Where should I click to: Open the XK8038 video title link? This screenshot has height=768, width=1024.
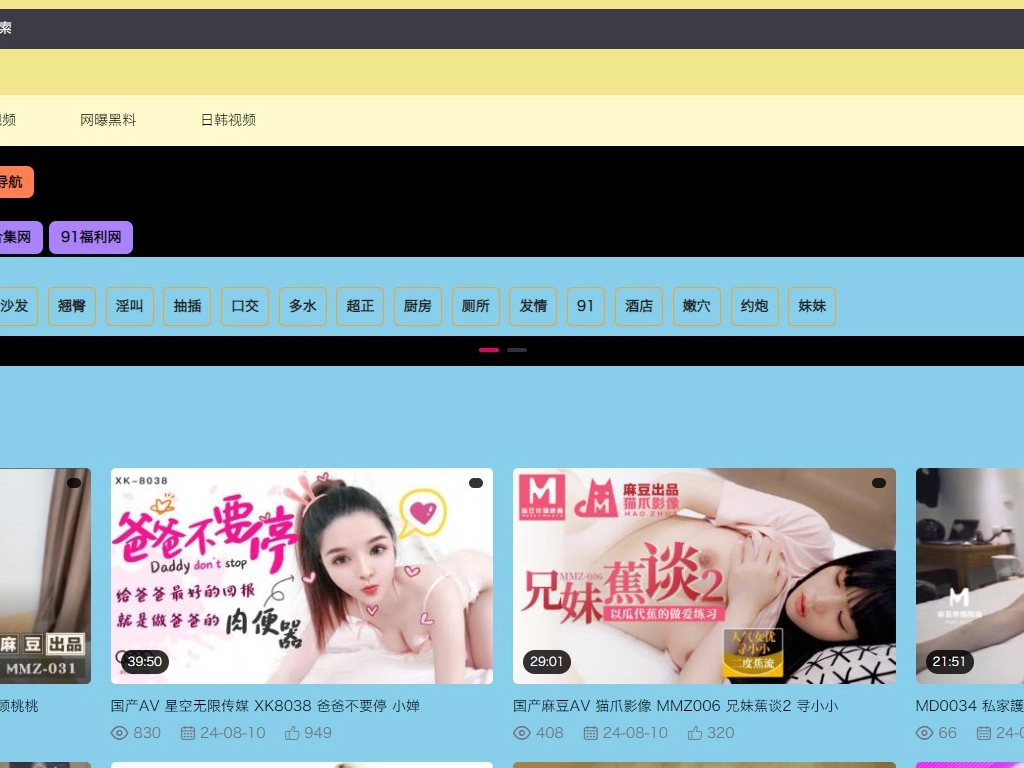pyautogui.click(x=265, y=706)
